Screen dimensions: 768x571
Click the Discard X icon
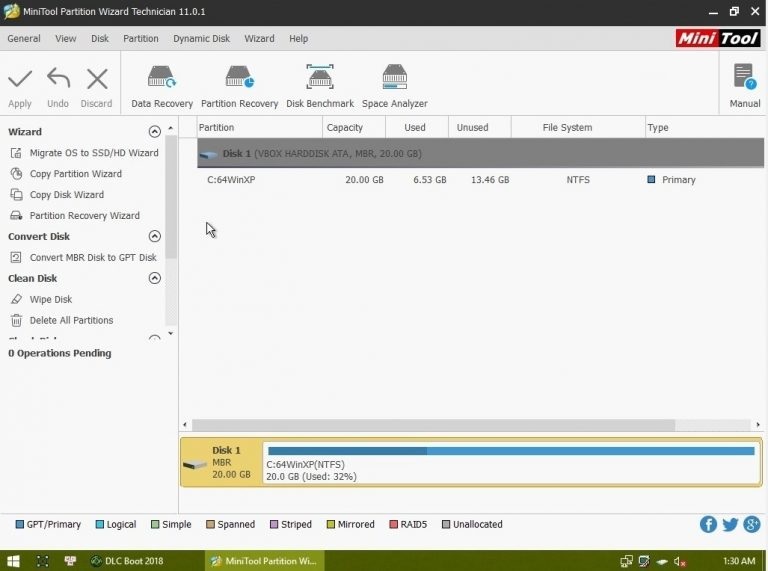pos(97,79)
